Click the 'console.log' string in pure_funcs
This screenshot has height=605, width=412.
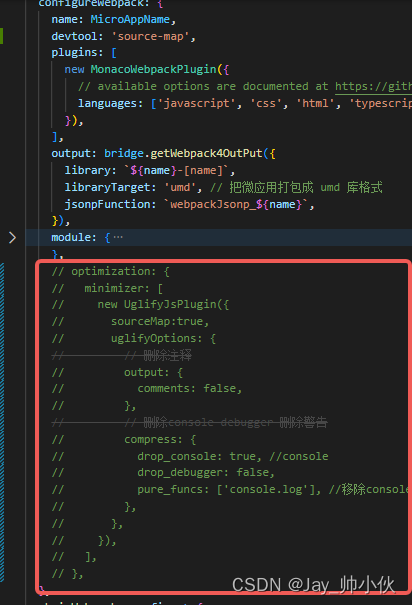[268, 490]
